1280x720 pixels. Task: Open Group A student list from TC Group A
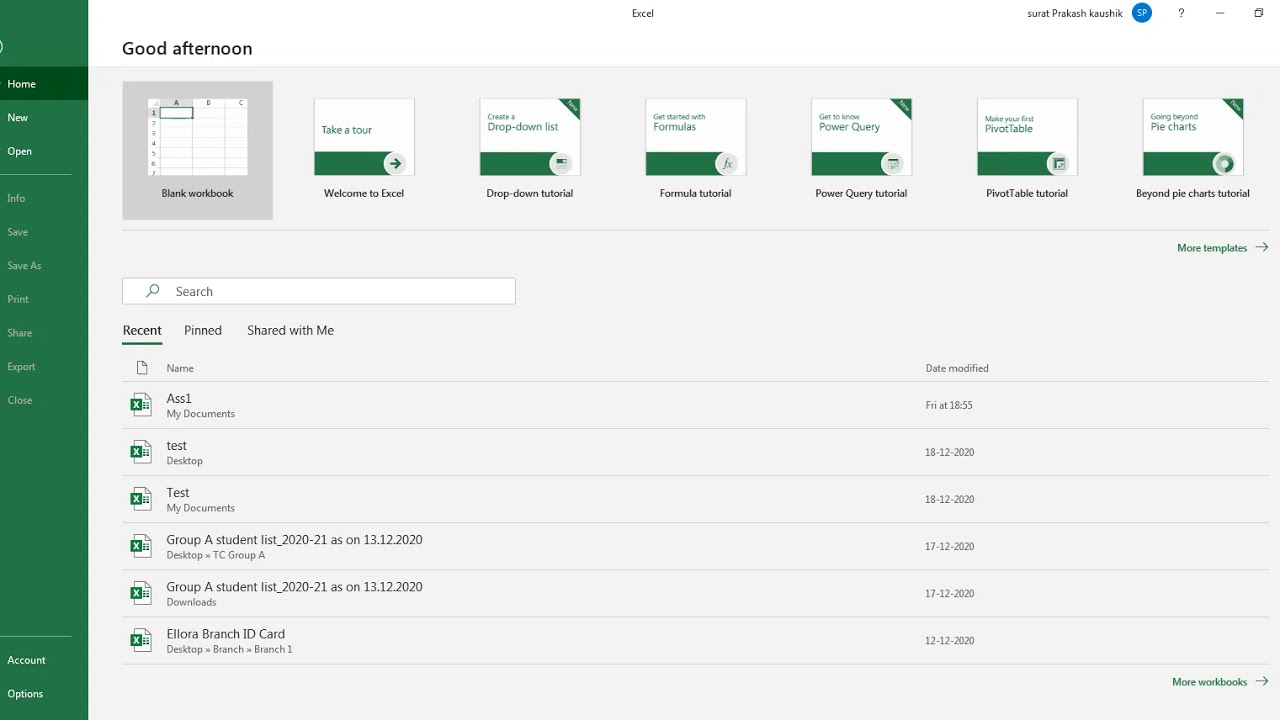(696, 546)
